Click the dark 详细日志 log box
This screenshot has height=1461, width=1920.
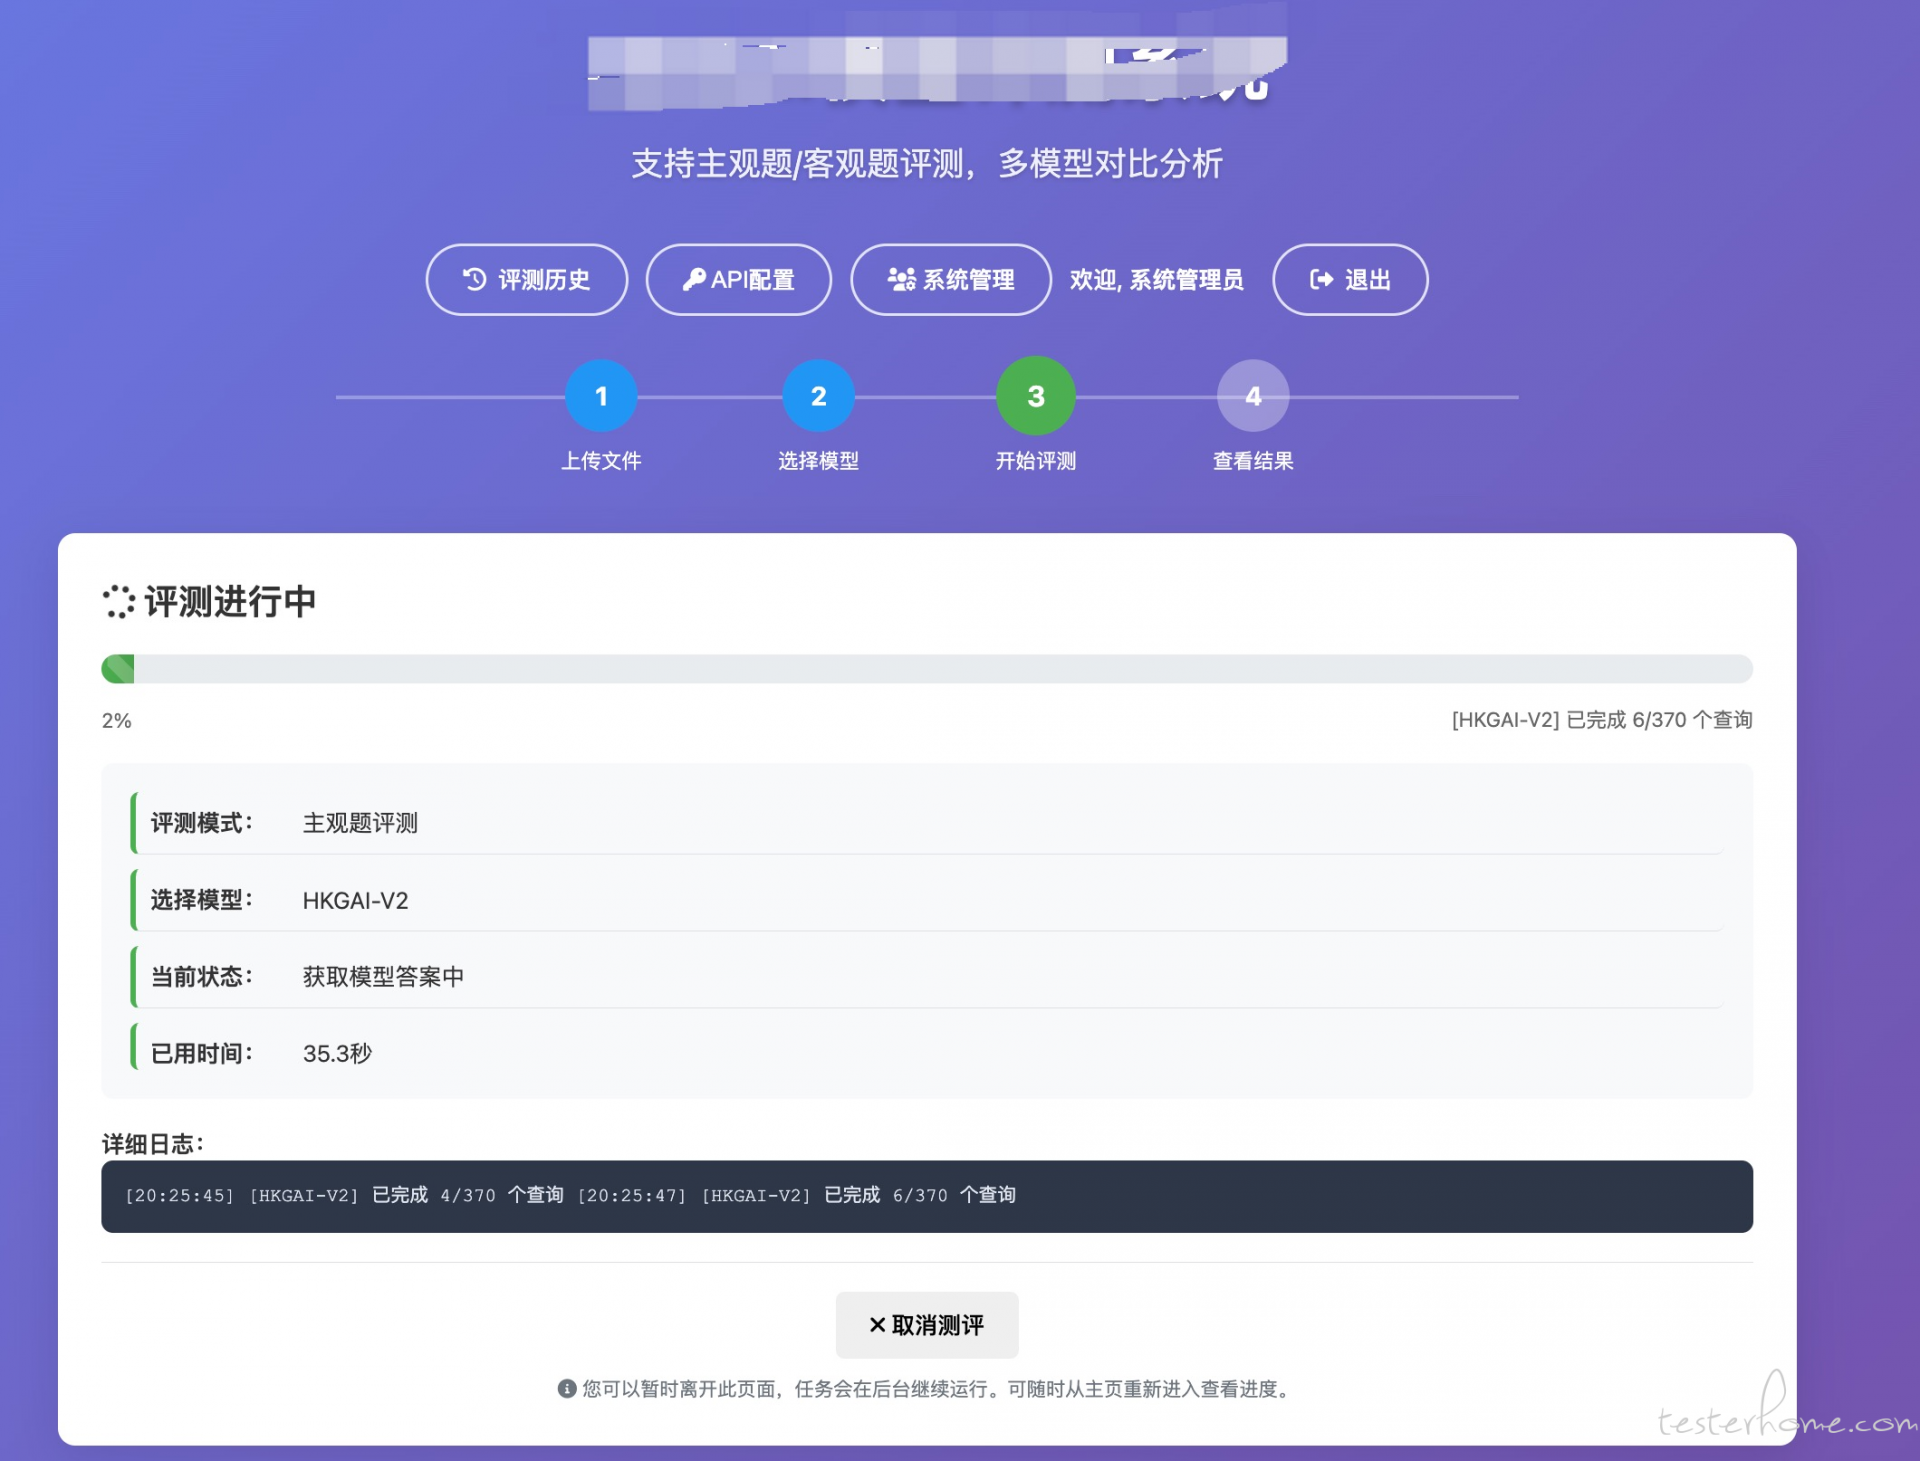click(x=926, y=1196)
